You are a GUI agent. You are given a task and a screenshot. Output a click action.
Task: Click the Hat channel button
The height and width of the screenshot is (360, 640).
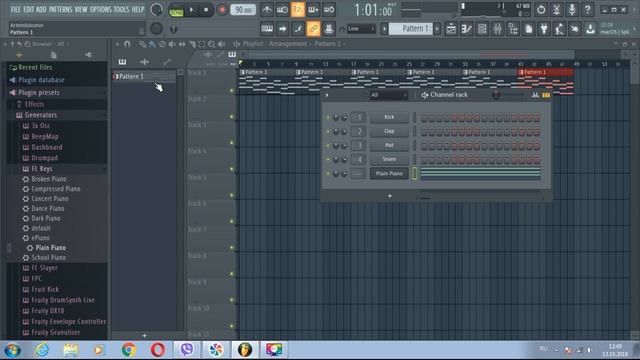(389, 145)
